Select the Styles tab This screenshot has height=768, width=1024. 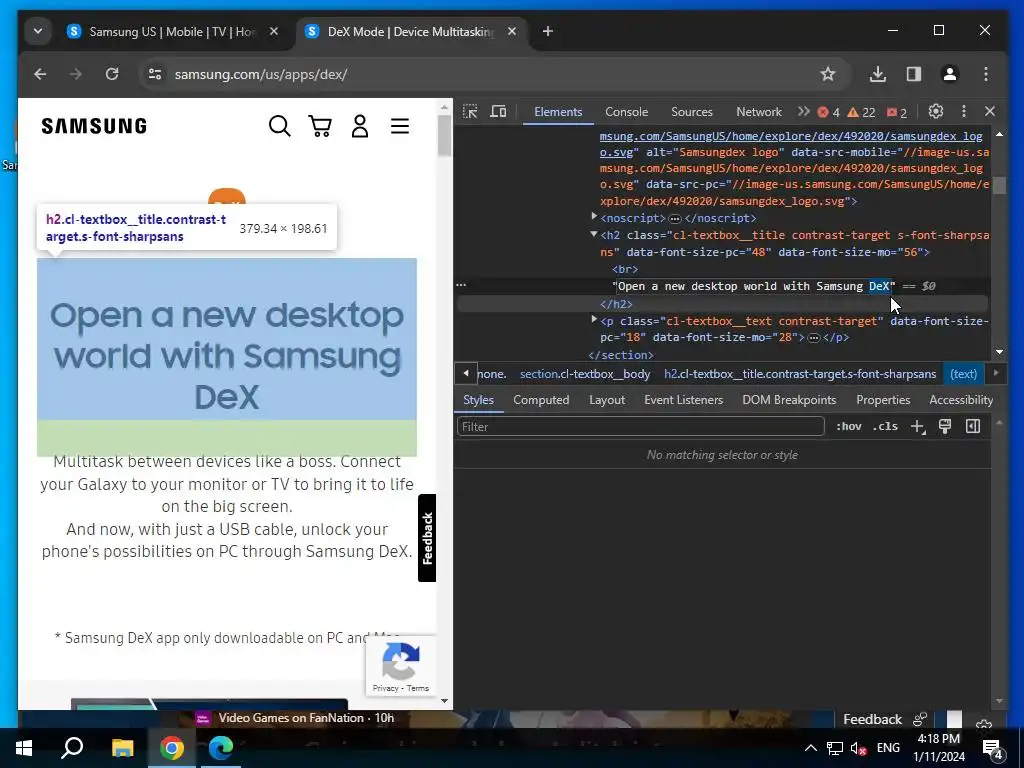pyautogui.click(x=478, y=400)
